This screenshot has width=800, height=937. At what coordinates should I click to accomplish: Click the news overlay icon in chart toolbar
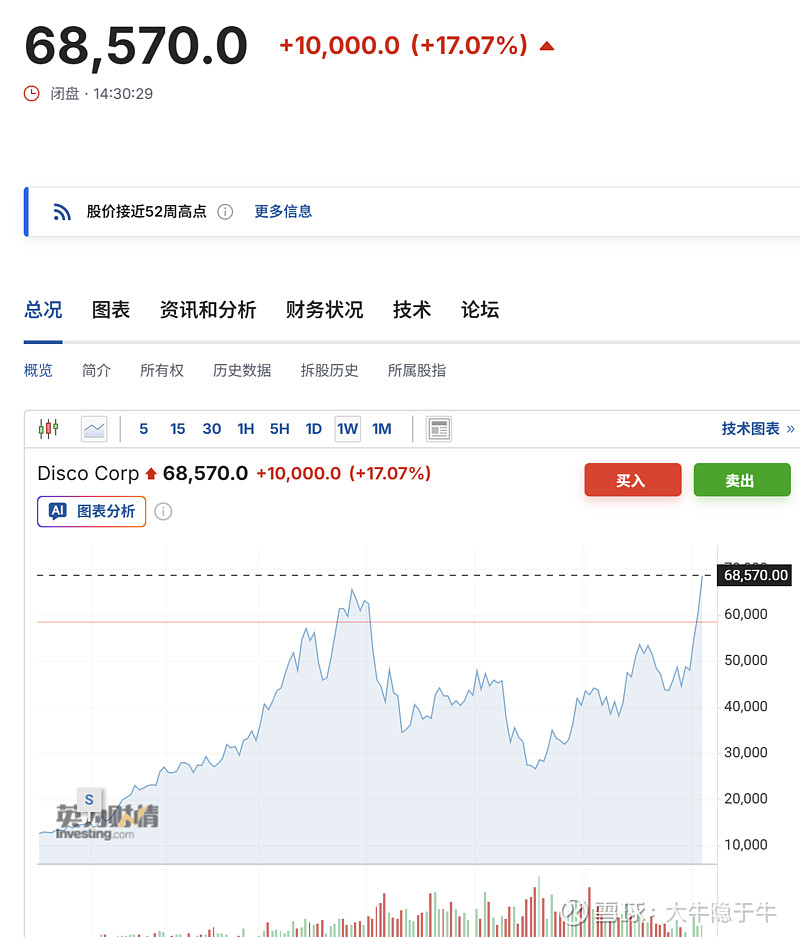pos(438,429)
